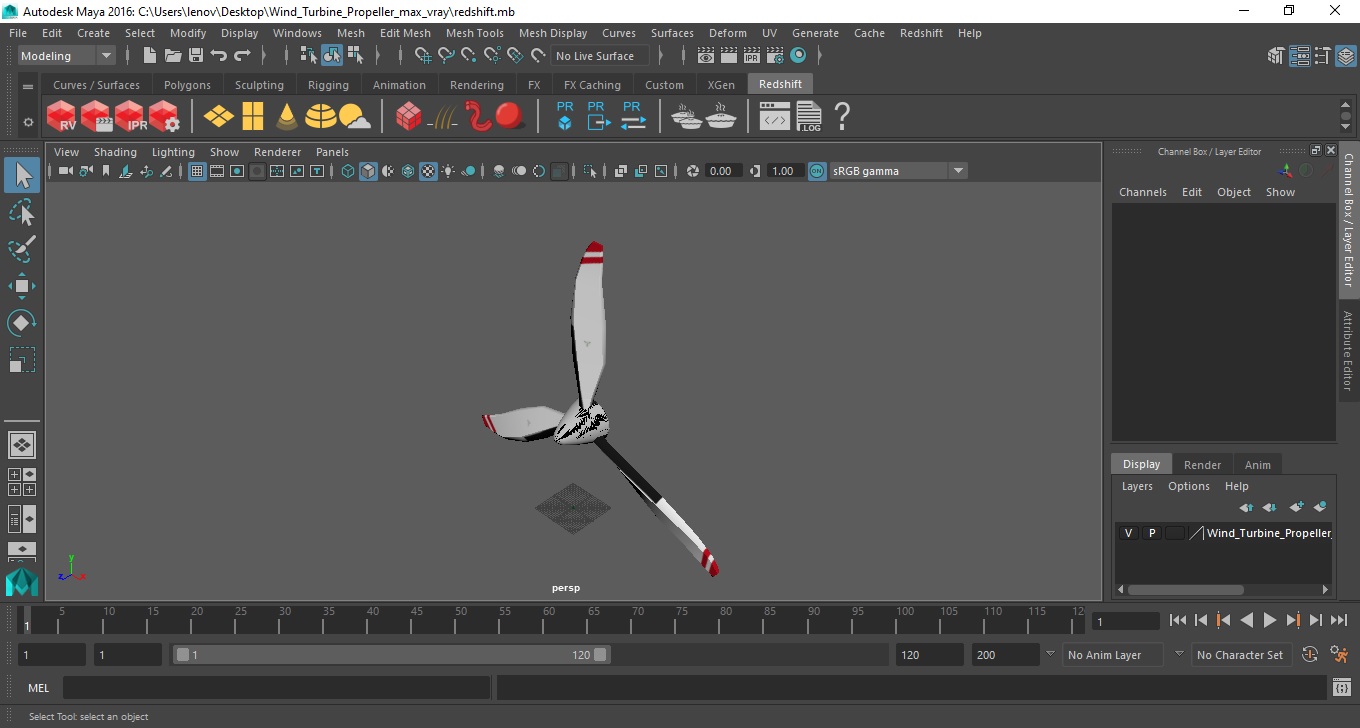1360x728 pixels.
Task: Create Redshift spot light cone icon
Action: coord(287,117)
